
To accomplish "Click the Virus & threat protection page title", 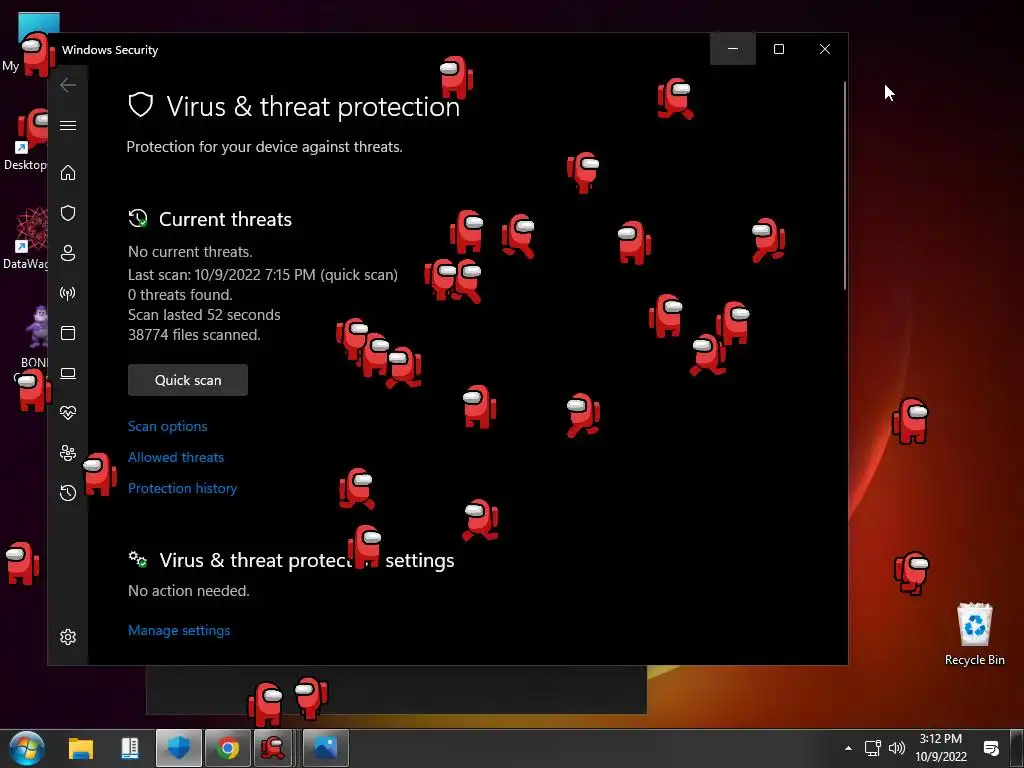I will tap(313, 106).
